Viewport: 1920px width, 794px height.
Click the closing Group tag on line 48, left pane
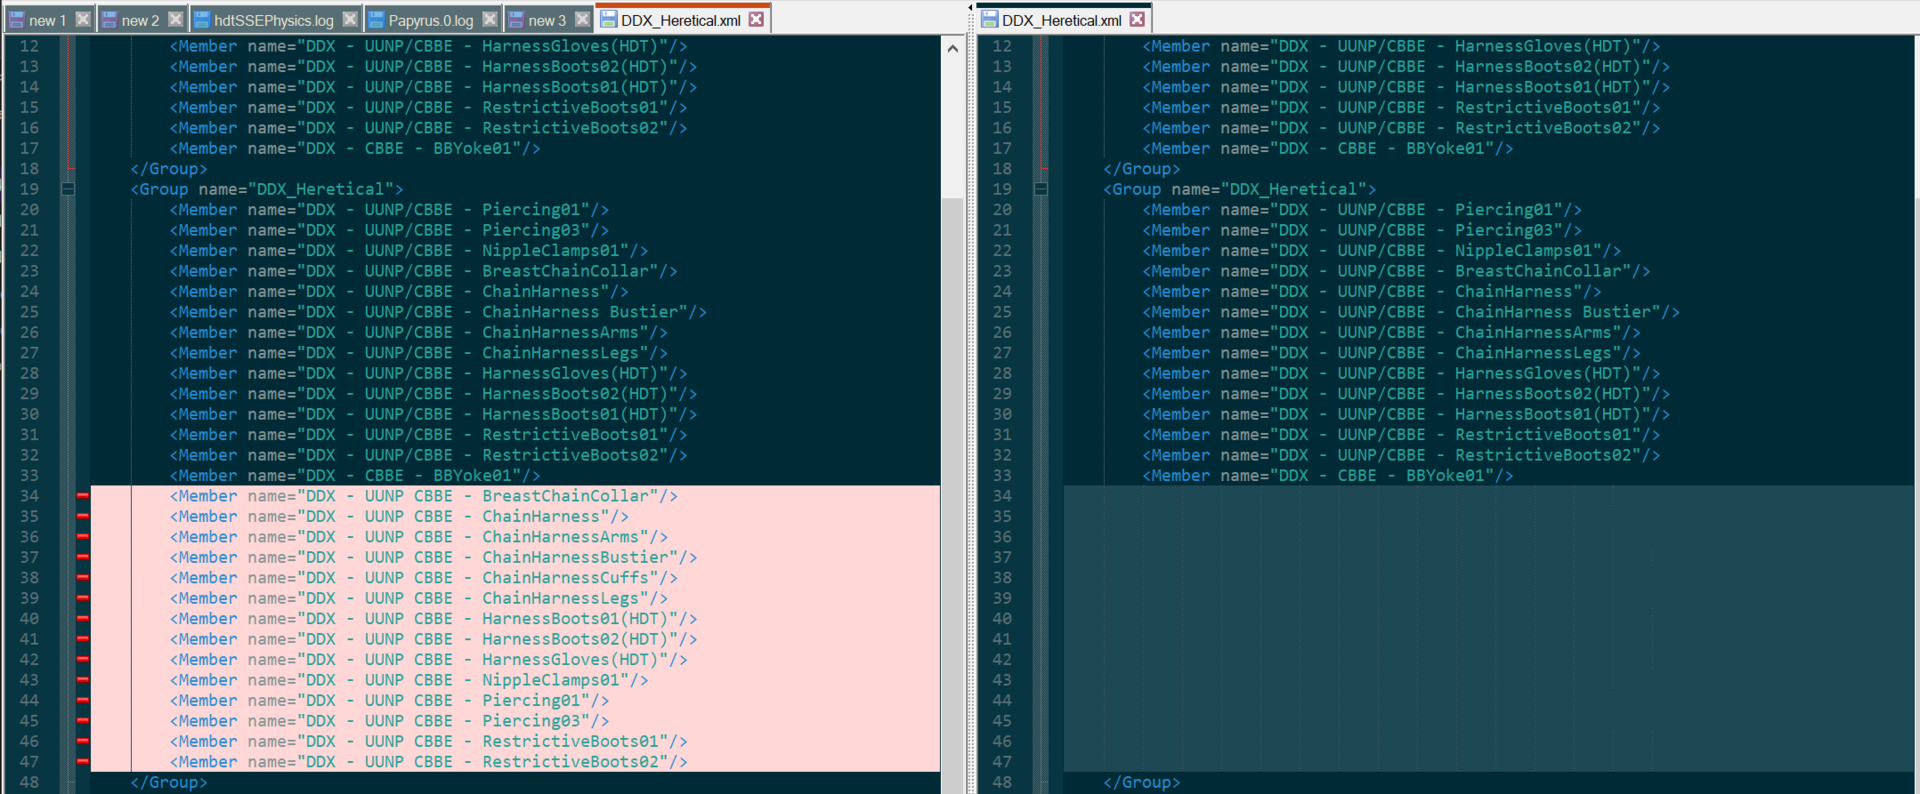[168, 782]
